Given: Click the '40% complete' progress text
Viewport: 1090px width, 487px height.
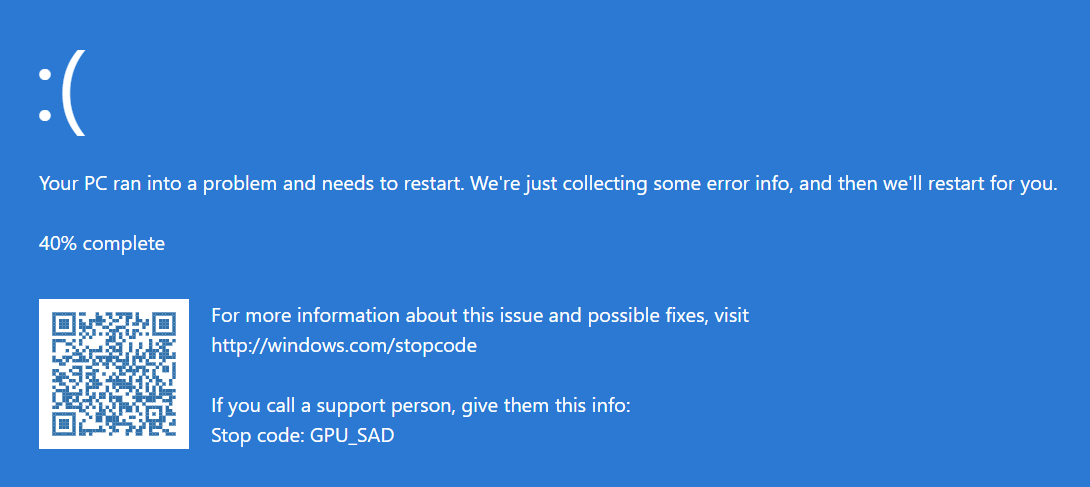Looking at the screenshot, I should pyautogui.click(x=102, y=244).
